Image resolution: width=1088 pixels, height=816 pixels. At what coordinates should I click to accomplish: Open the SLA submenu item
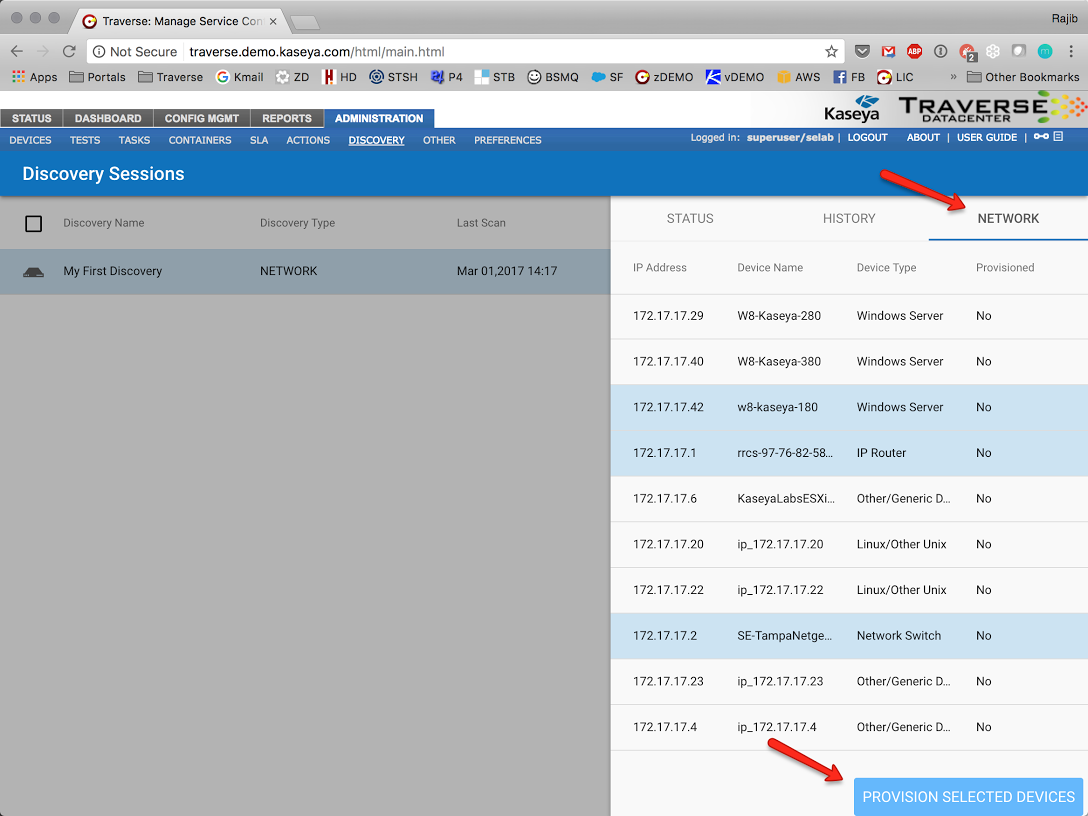[x=259, y=140]
